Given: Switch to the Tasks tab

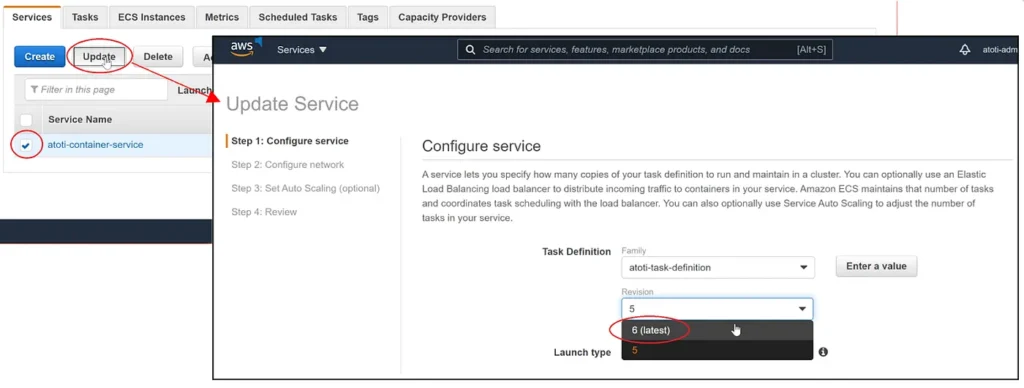Looking at the screenshot, I should click(x=85, y=18).
